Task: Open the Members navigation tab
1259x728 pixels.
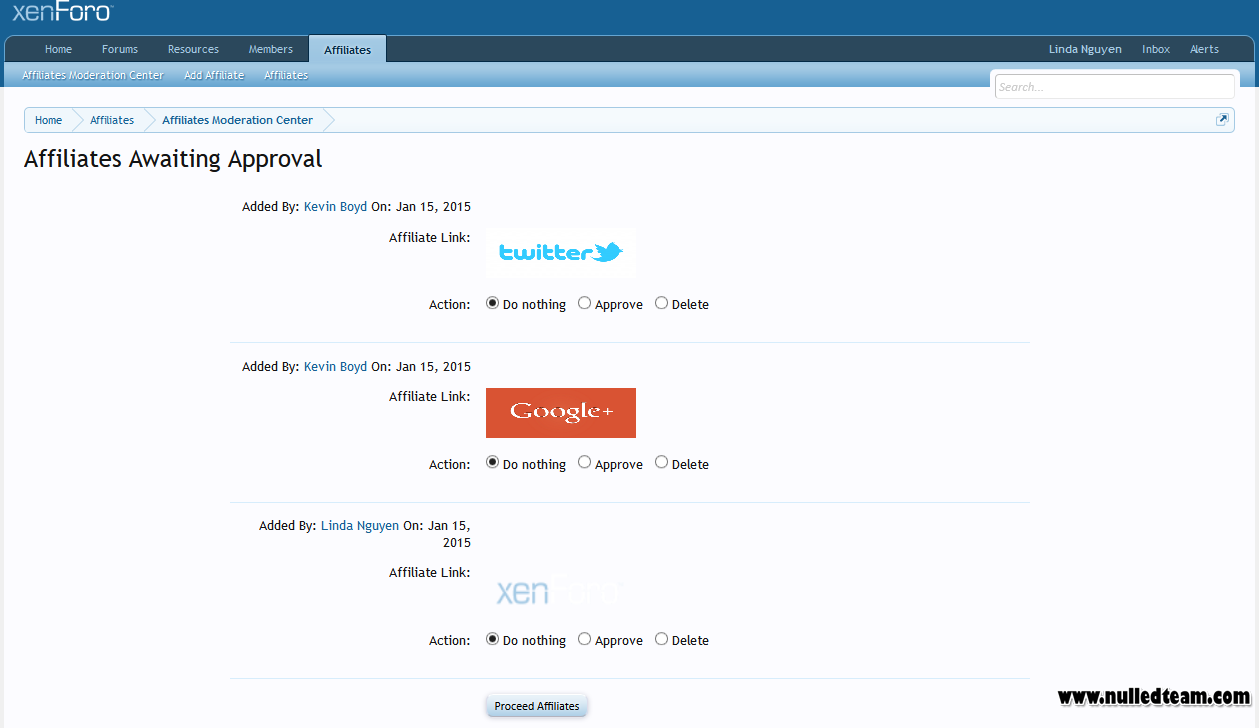Action: pos(271,49)
